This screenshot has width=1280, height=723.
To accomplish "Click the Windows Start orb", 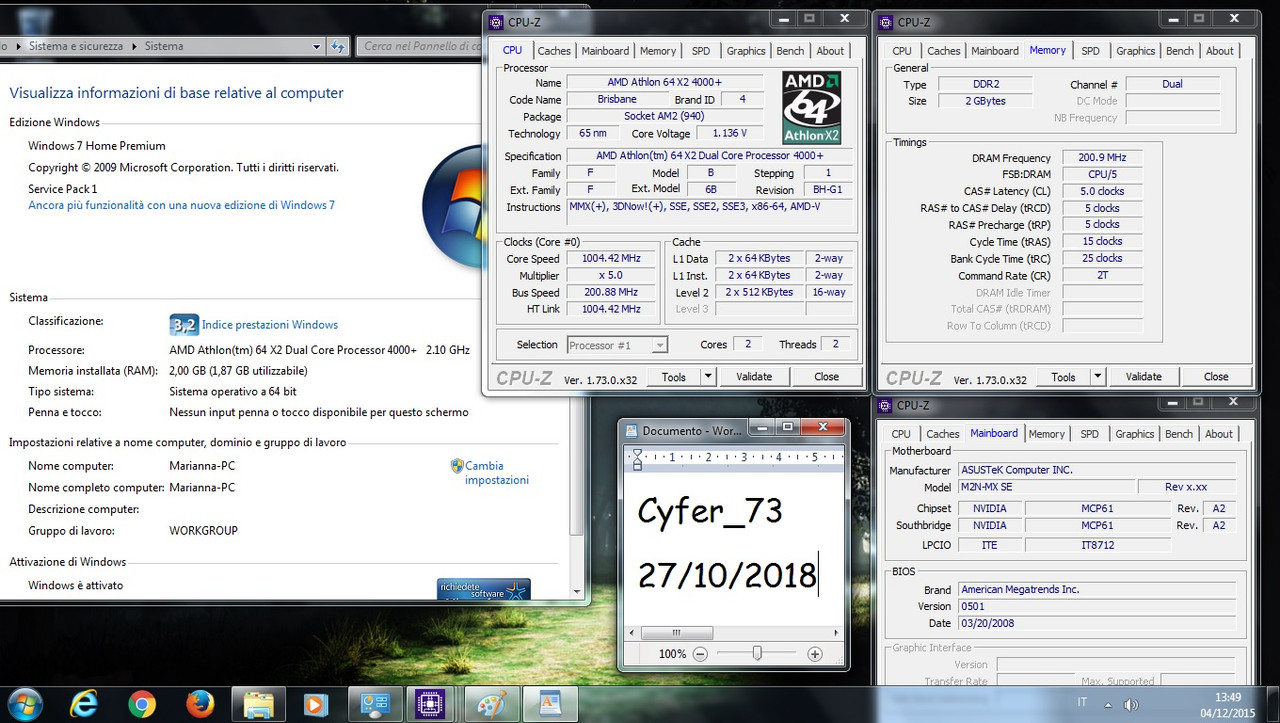I will click(x=22, y=703).
